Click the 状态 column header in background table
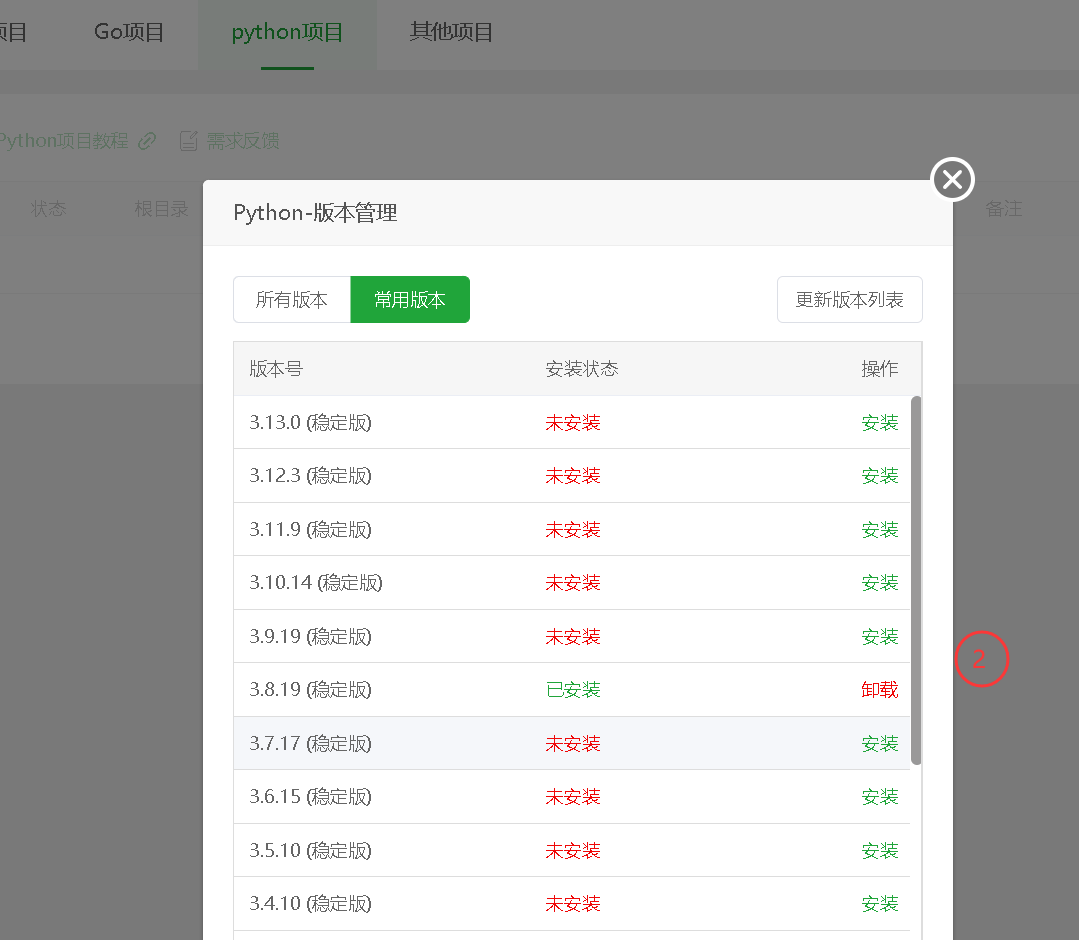This screenshot has height=940, width=1079. (x=49, y=209)
